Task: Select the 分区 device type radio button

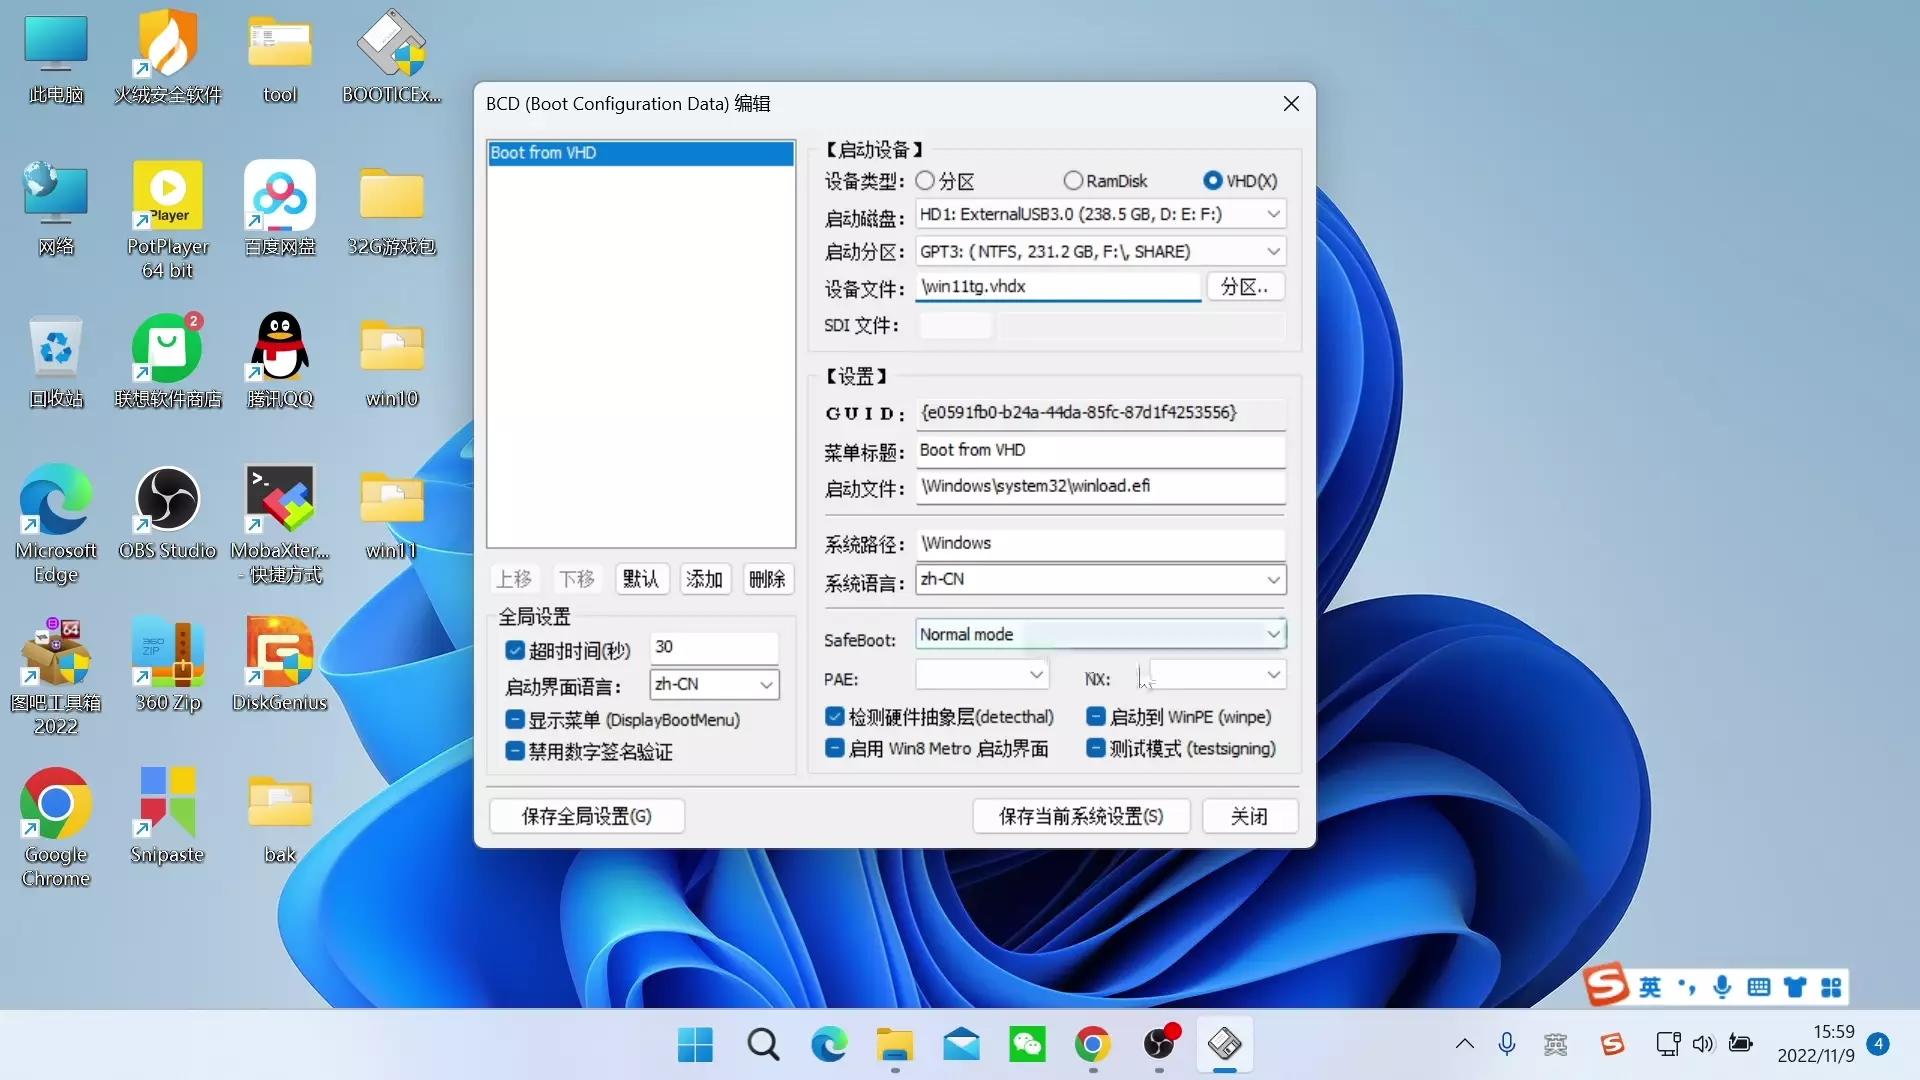Action: point(925,180)
